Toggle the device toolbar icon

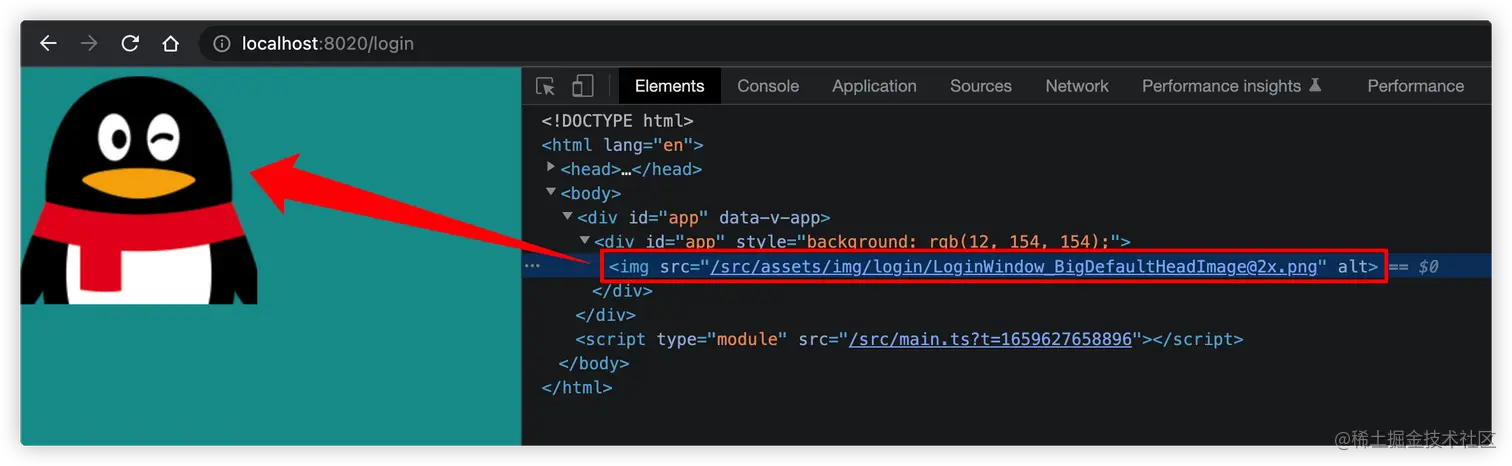point(582,86)
